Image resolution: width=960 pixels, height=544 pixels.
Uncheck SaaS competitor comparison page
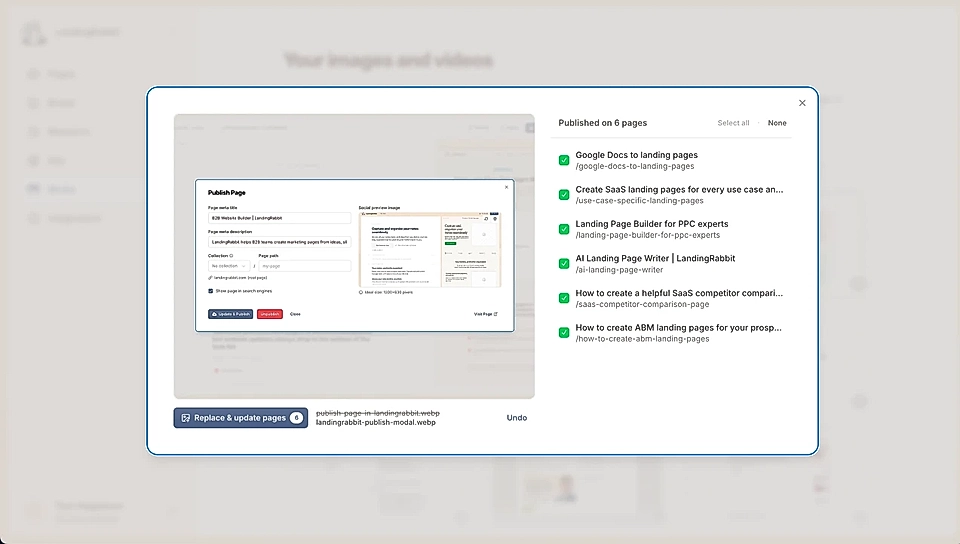coord(564,298)
